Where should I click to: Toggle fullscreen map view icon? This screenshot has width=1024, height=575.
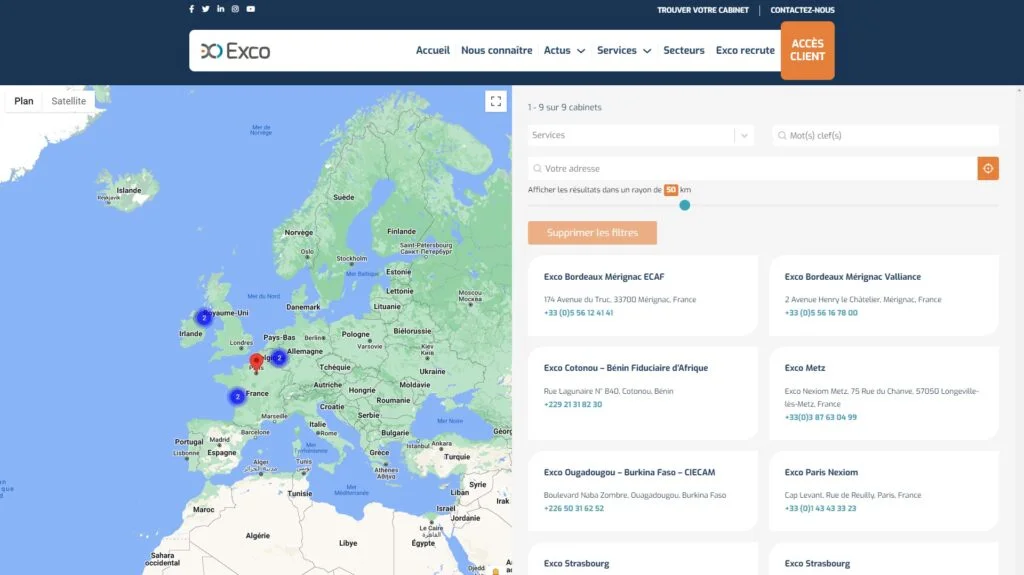coord(496,101)
